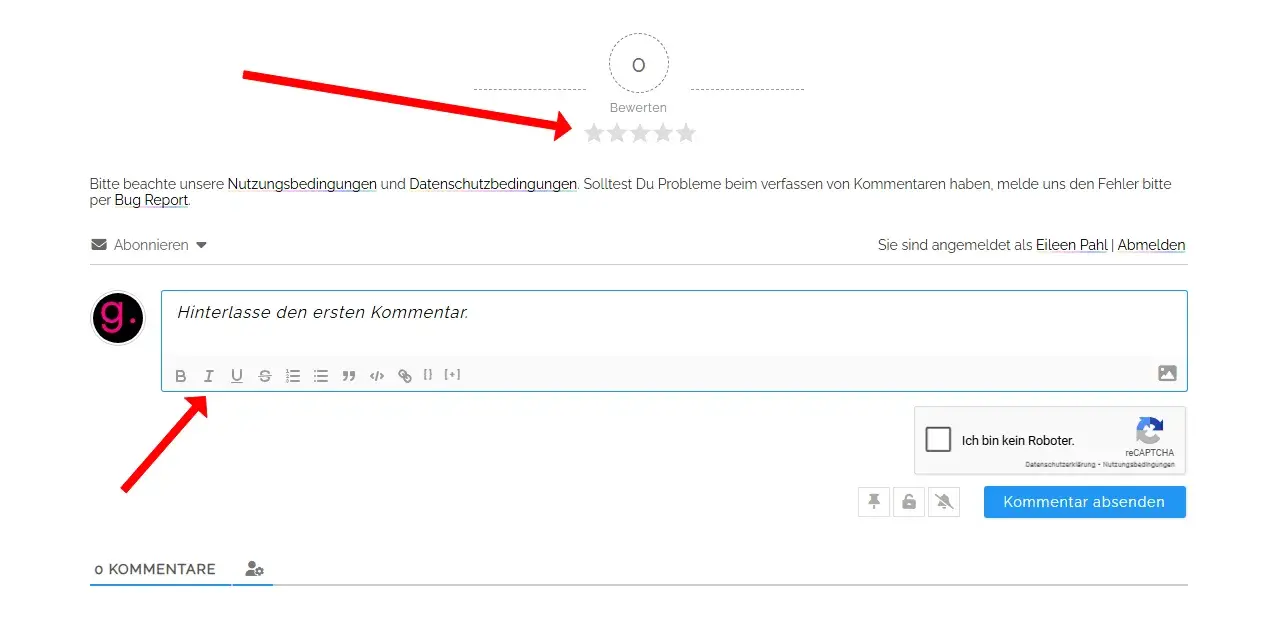The width and height of the screenshot is (1268, 622).
Task: Click the underline formatting icon
Action: tap(236, 376)
